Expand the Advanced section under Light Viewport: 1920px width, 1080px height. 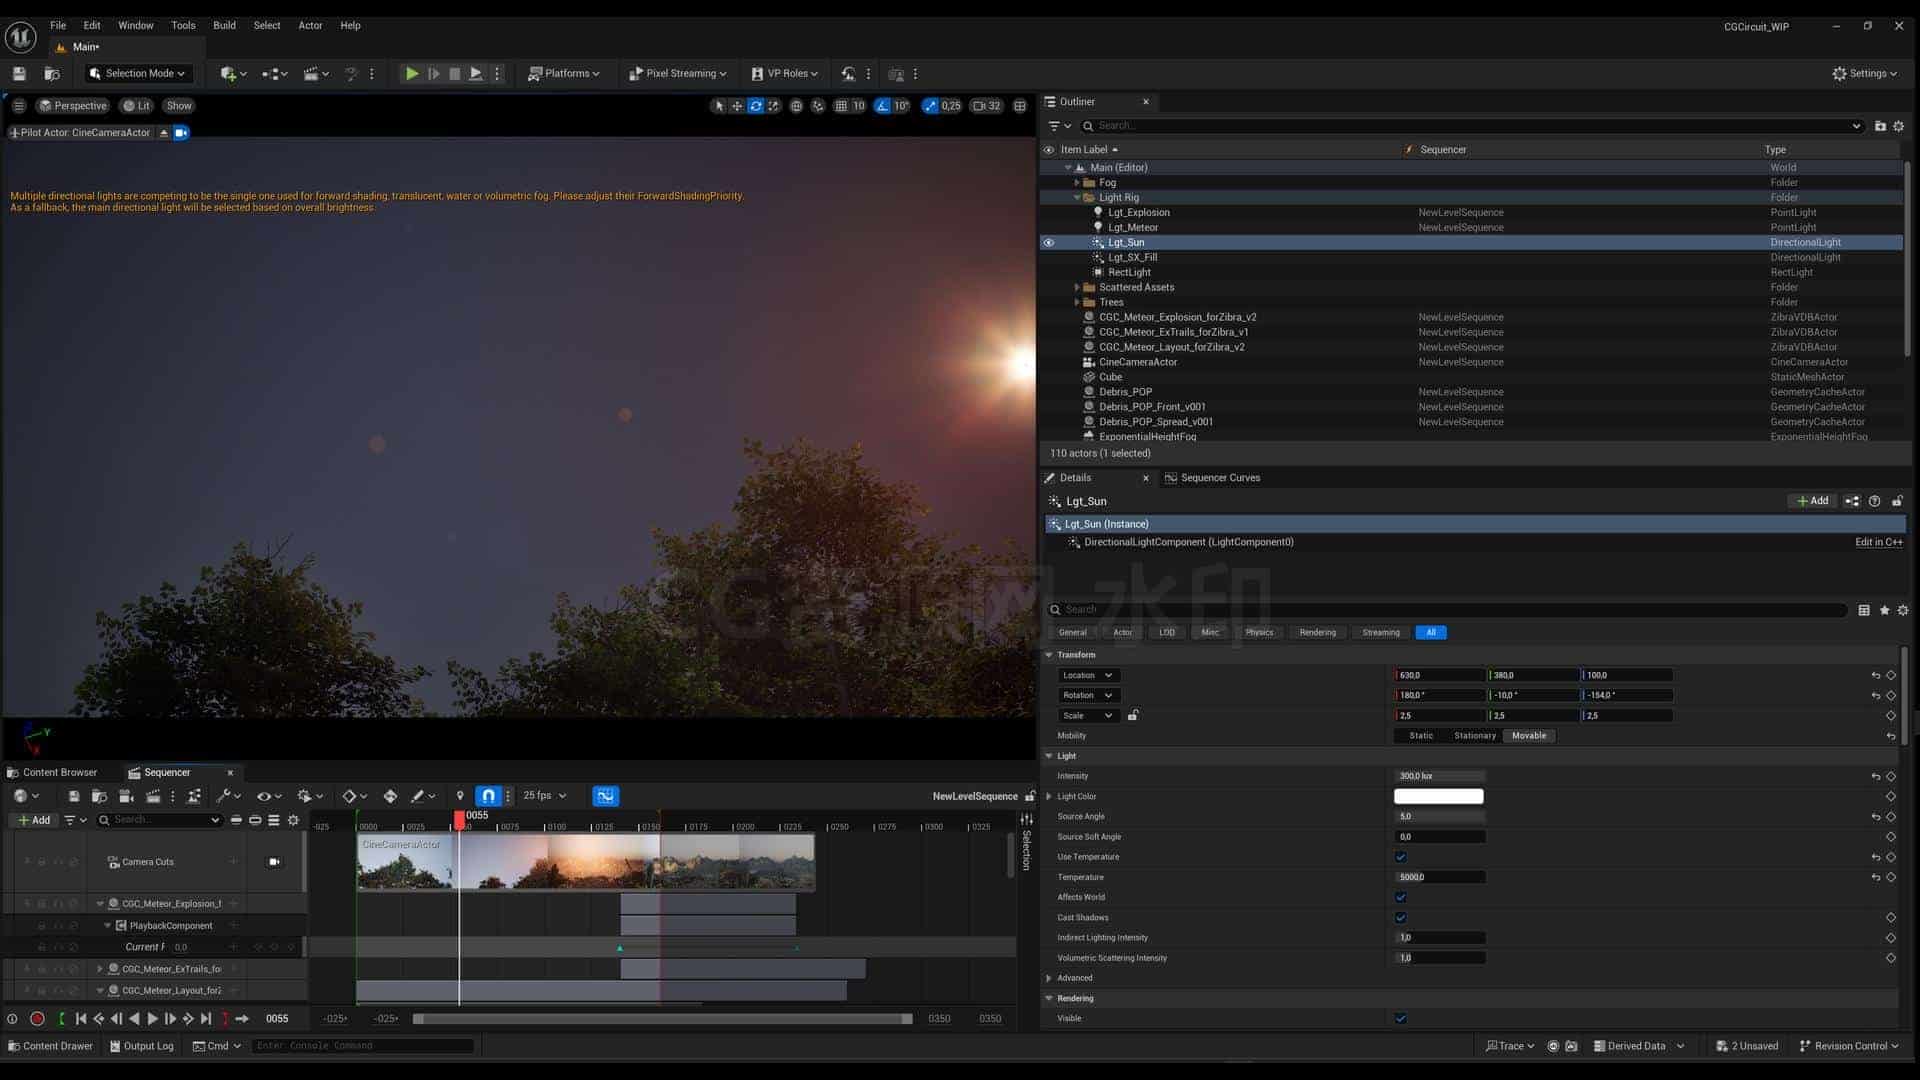pyautogui.click(x=1049, y=979)
